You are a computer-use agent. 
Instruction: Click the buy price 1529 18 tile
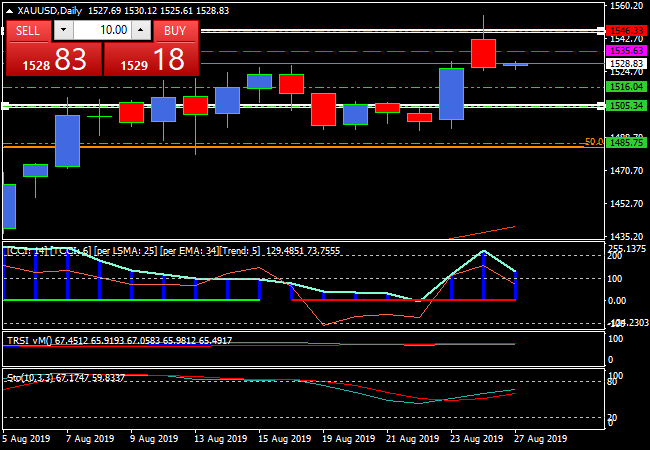152,61
